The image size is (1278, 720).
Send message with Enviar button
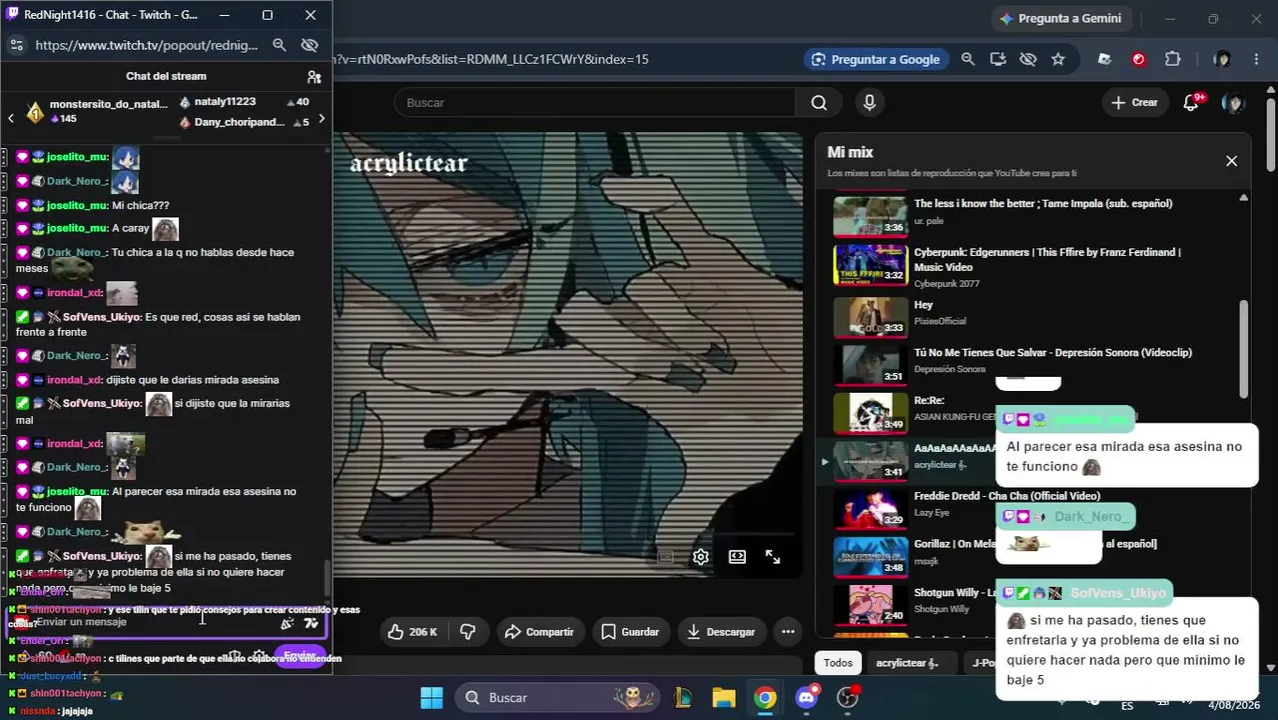[x=300, y=656]
